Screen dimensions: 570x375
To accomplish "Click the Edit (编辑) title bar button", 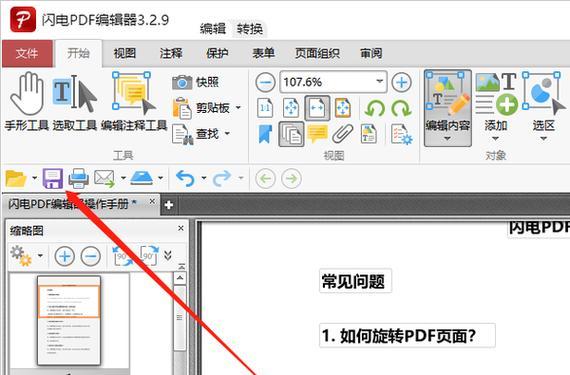I will (213, 28).
